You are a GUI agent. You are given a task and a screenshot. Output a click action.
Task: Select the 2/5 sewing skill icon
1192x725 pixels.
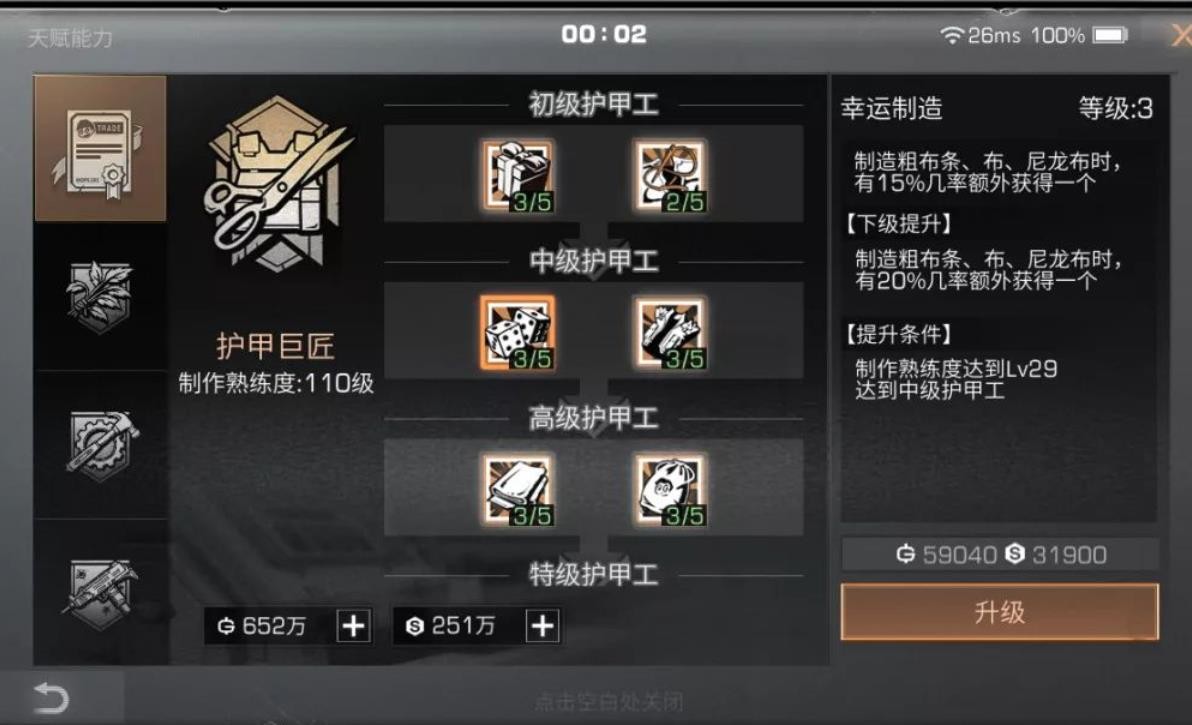(x=670, y=175)
